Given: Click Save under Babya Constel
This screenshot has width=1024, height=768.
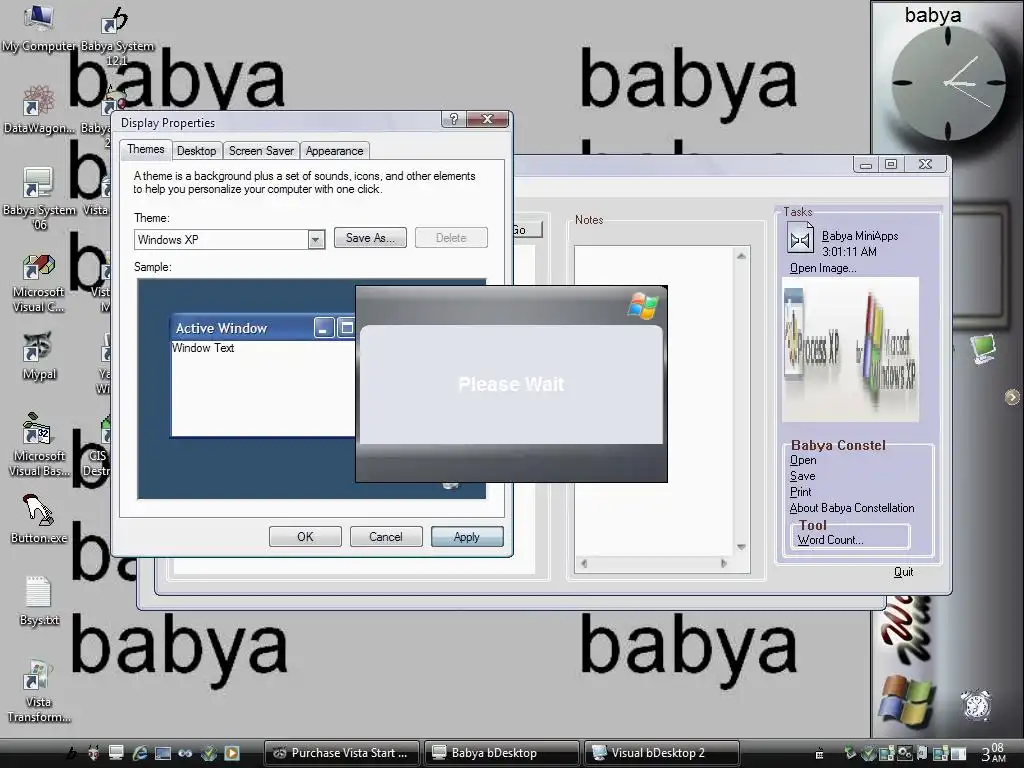Looking at the screenshot, I should pos(802,476).
